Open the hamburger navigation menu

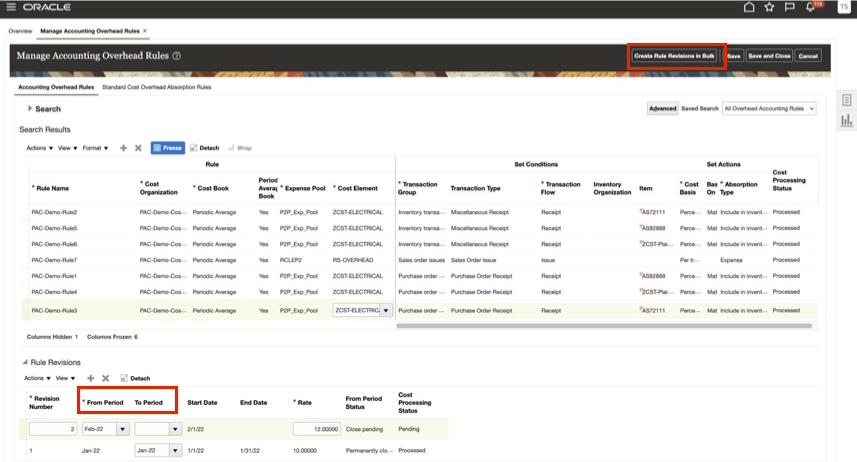10,7
